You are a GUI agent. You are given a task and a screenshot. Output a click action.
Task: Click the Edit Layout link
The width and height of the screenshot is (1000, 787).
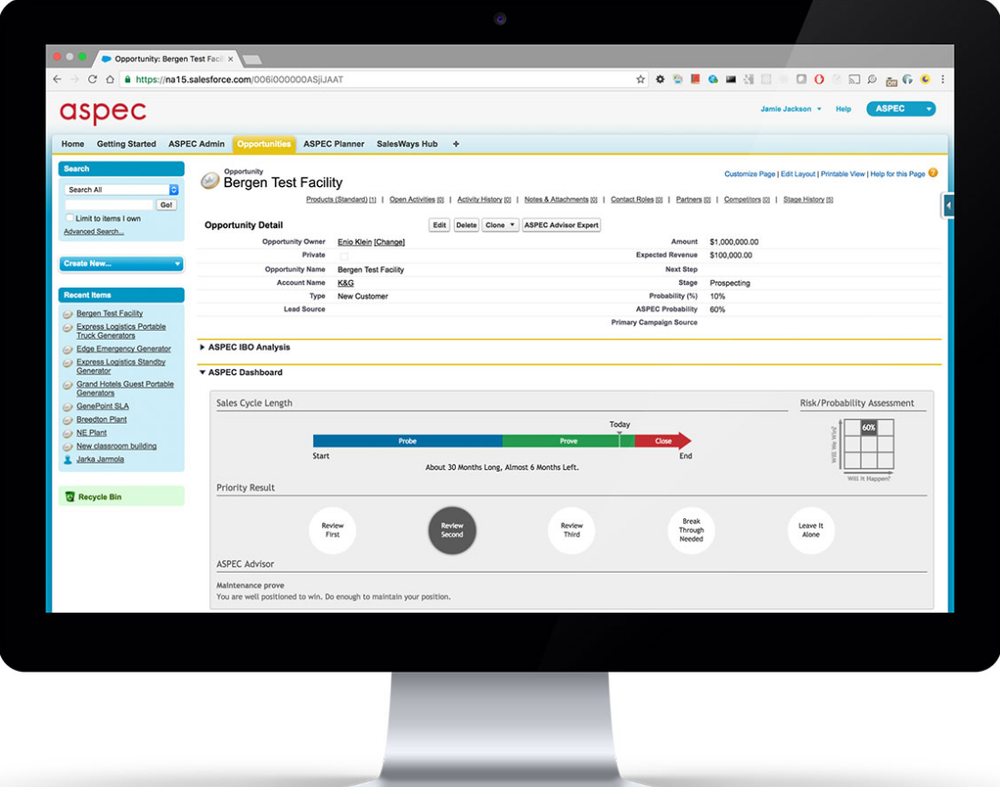pyautogui.click(x=798, y=174)
